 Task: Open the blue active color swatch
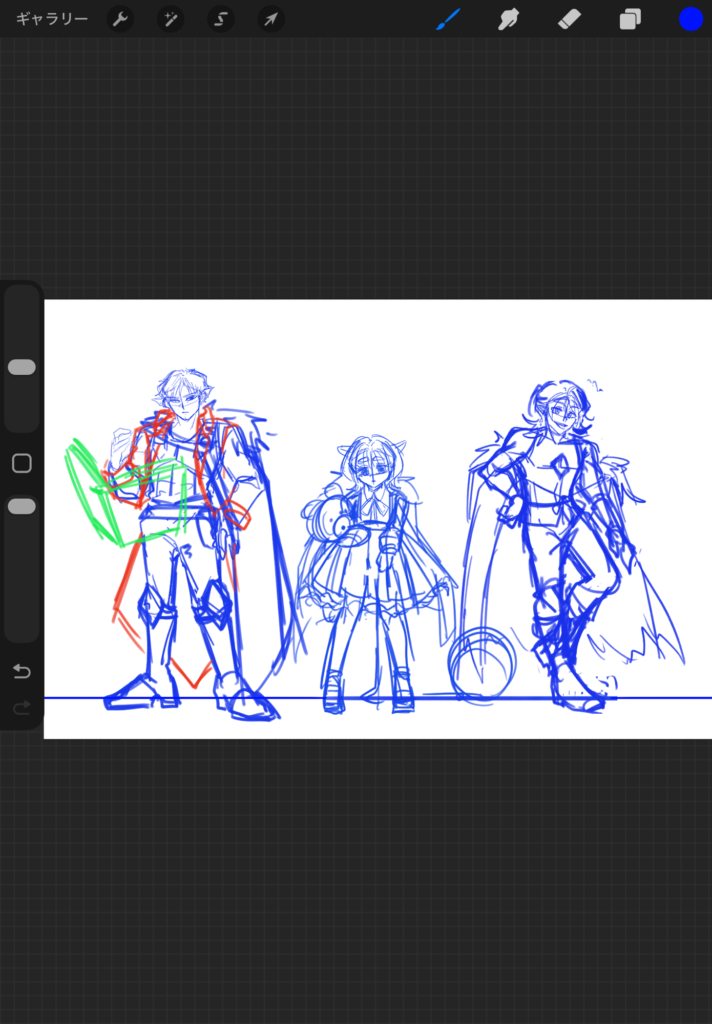coord(690,19)
